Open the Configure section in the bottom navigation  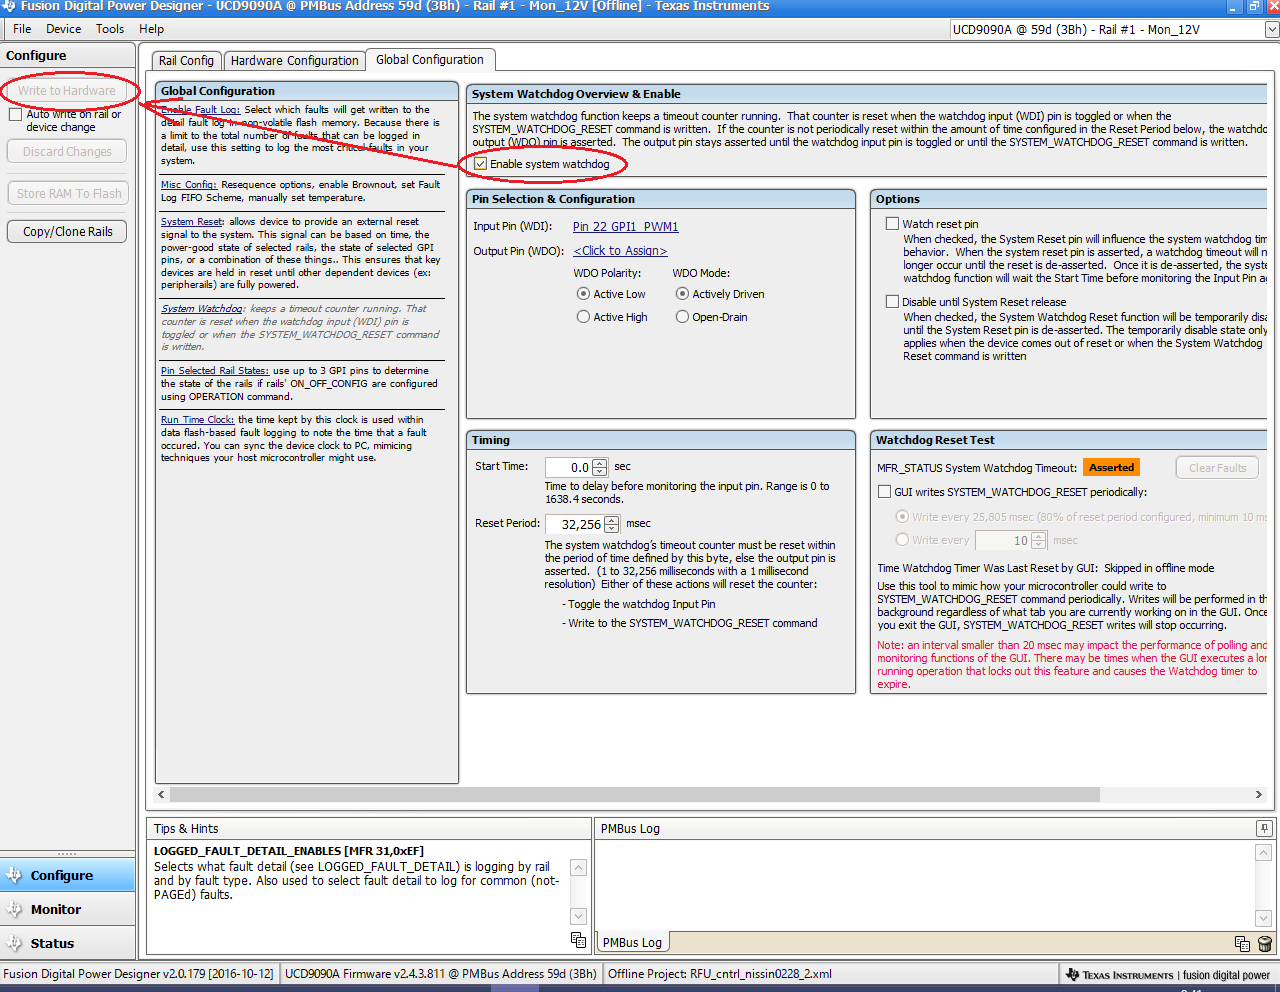67,875
